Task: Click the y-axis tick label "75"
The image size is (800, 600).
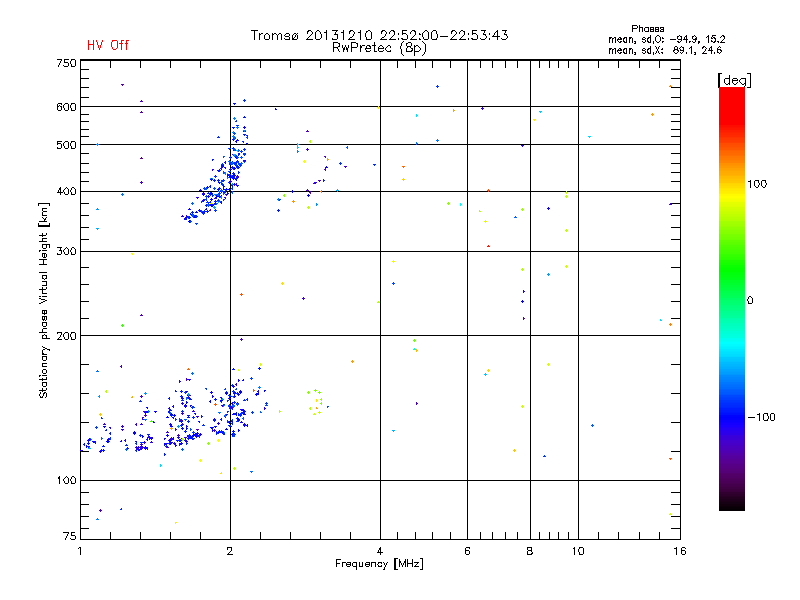Action: click(70, 536)
